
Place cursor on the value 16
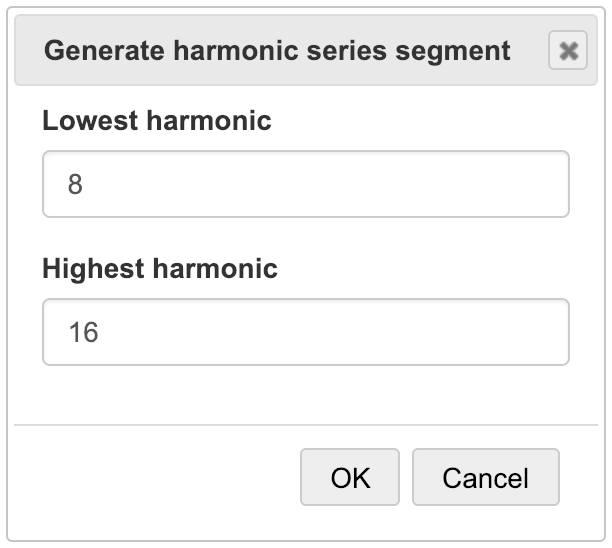pos(83,333)
